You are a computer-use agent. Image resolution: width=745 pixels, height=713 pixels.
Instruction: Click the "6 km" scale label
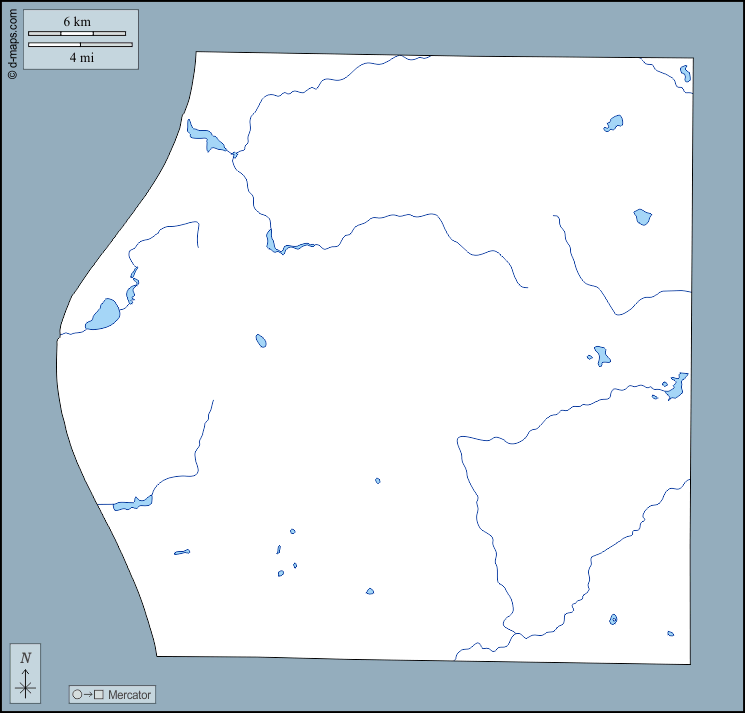pos(77,22)
